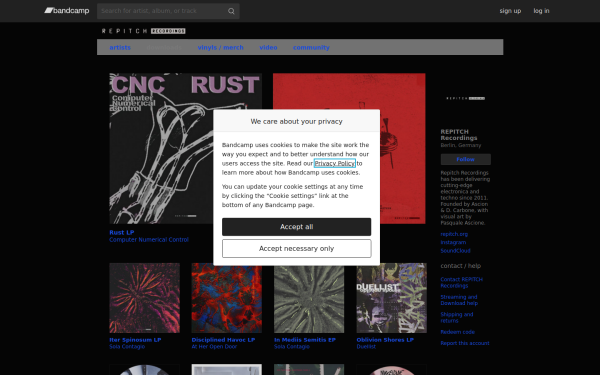This screenshot has height=375, width=600.
Task: Open Report this account link
Action: 465,343
